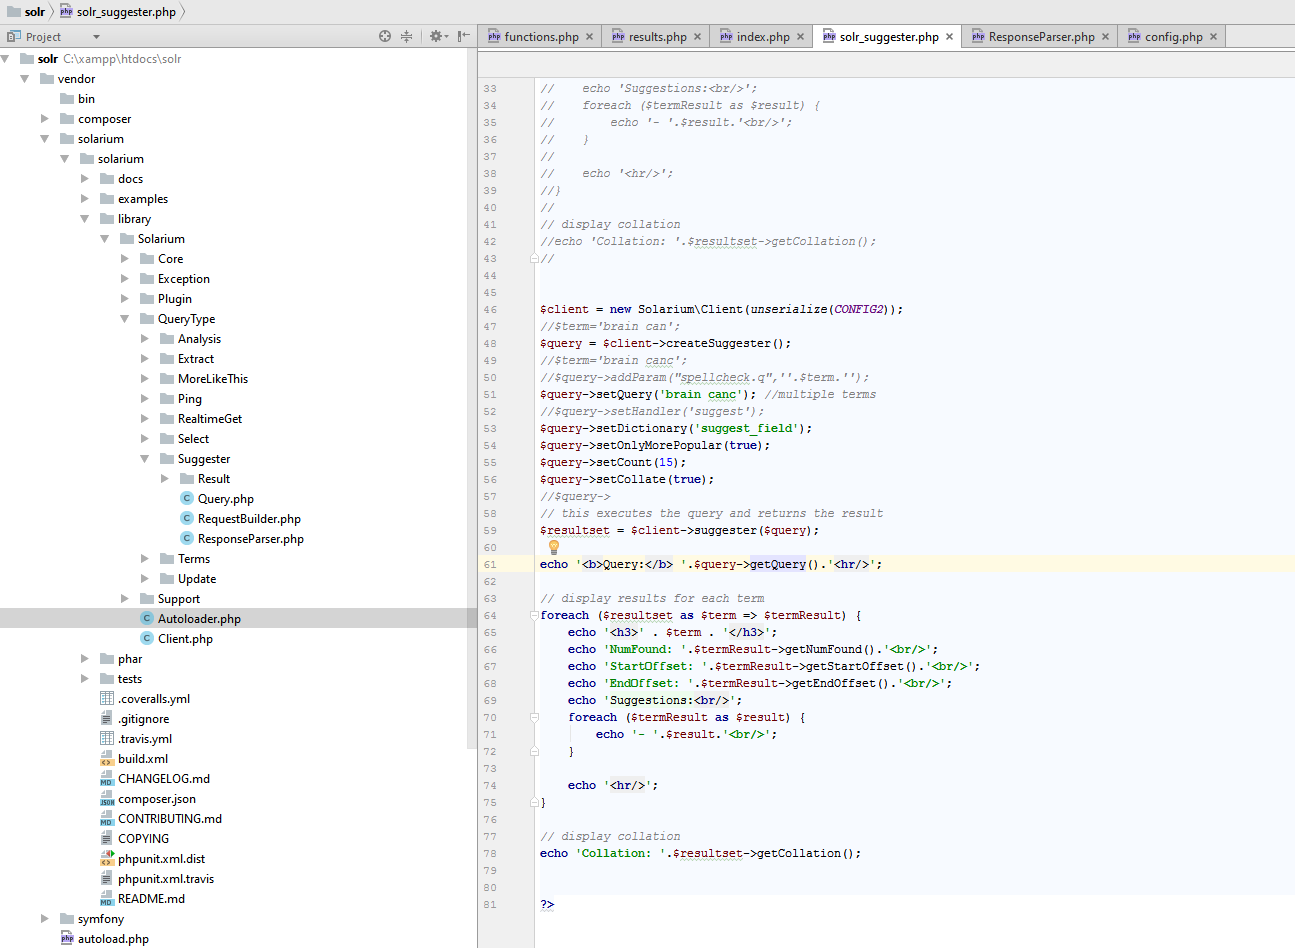This screenshot has width=1295, height=948.
Task: Open the Project view dropdown
Action: 96,37
